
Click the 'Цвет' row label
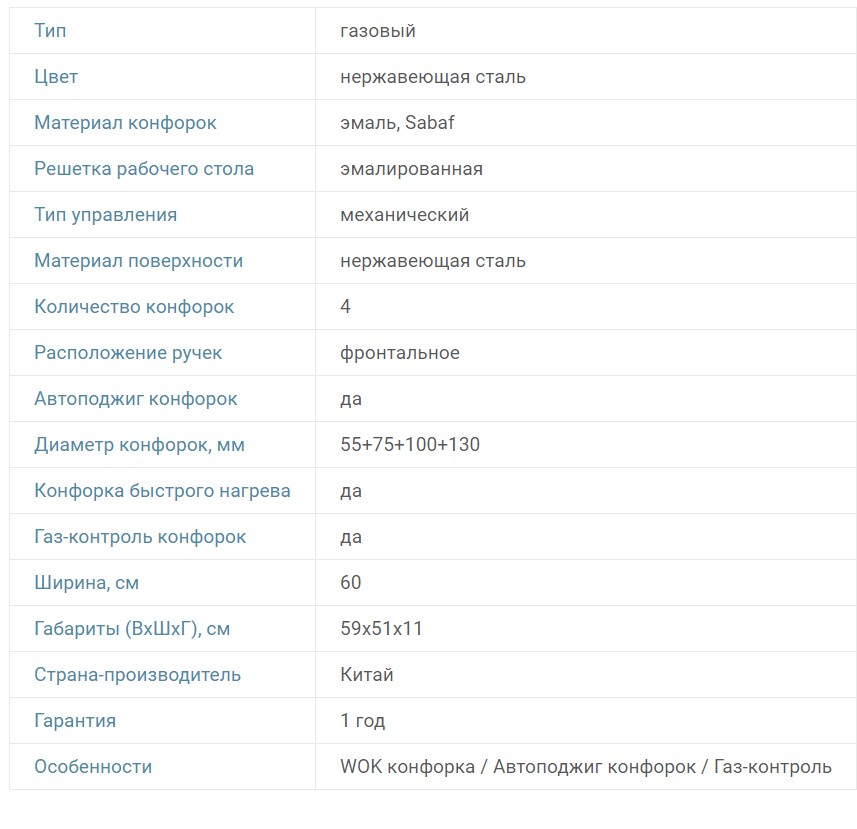tap(56, 77)
